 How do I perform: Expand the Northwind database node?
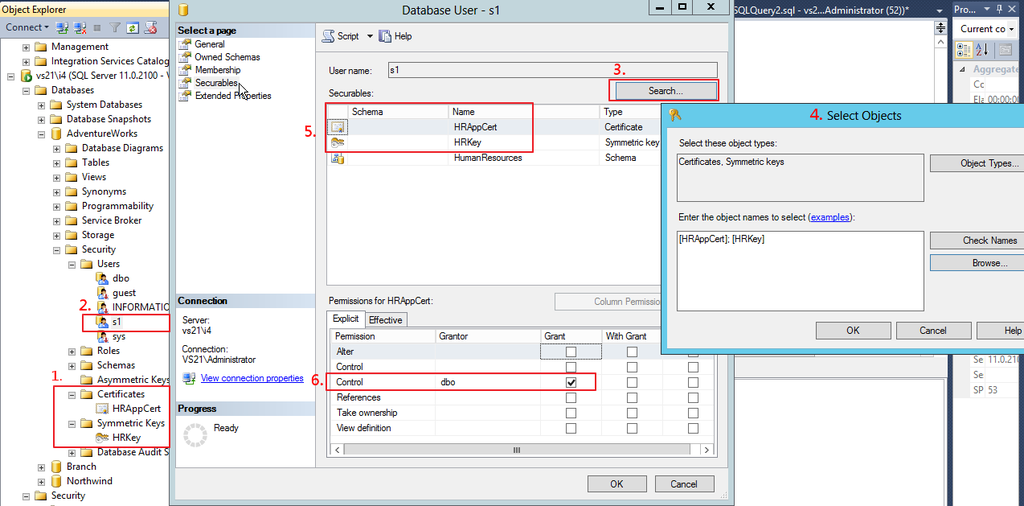tap(41, 481)
